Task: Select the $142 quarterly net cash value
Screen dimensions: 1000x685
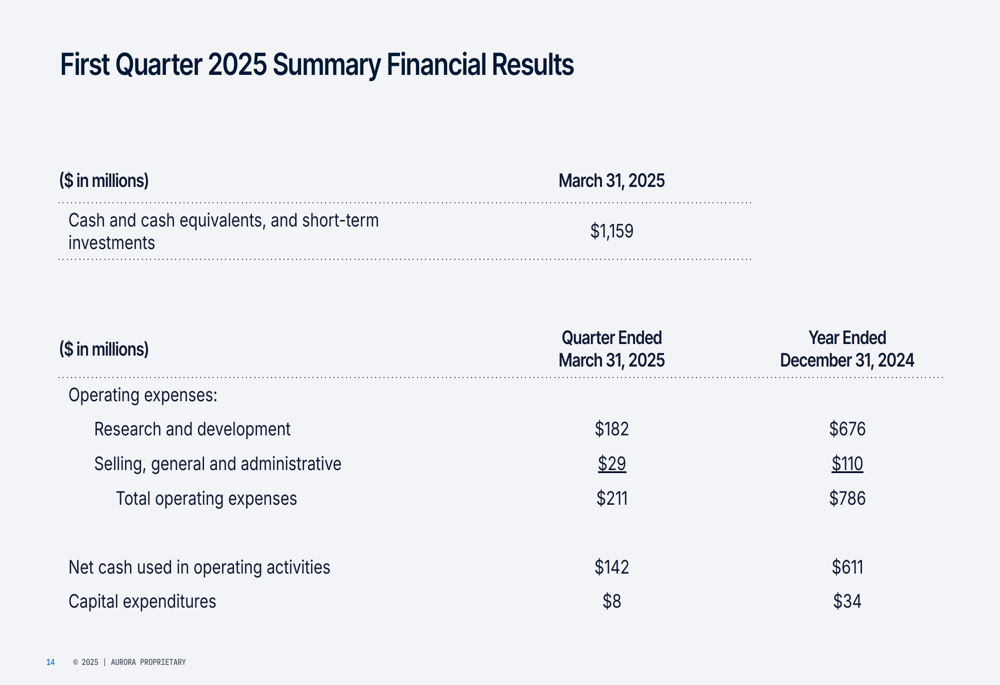Action: click(x=612, y=567)
